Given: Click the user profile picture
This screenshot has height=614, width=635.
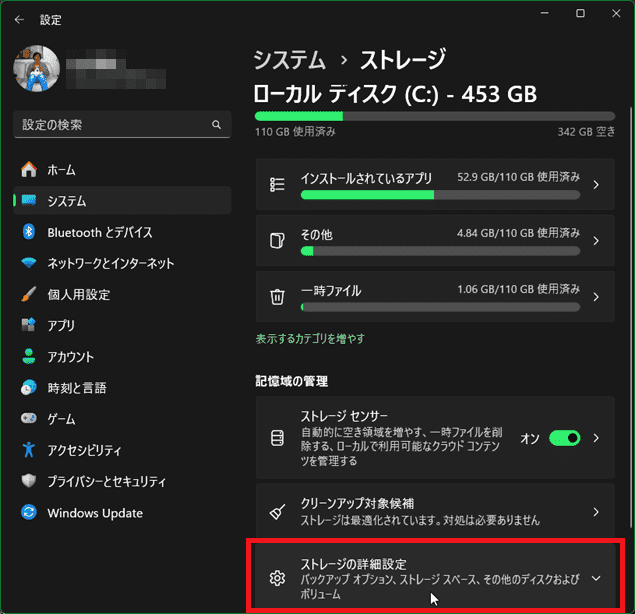Looking at the screenshot, I should click(36, 68).
